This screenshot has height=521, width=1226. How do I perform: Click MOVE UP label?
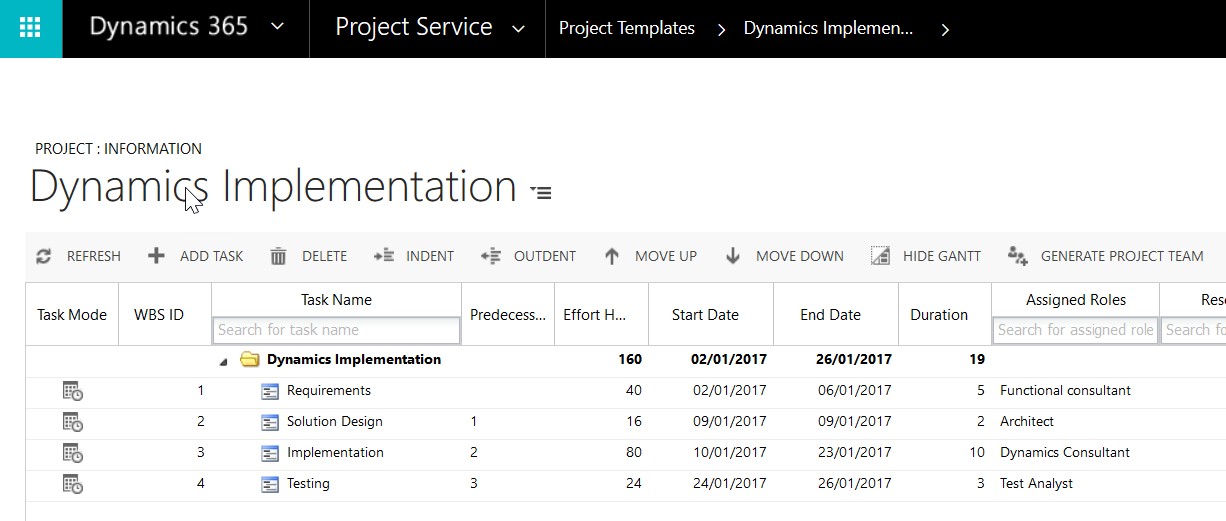tap(666, 256)
